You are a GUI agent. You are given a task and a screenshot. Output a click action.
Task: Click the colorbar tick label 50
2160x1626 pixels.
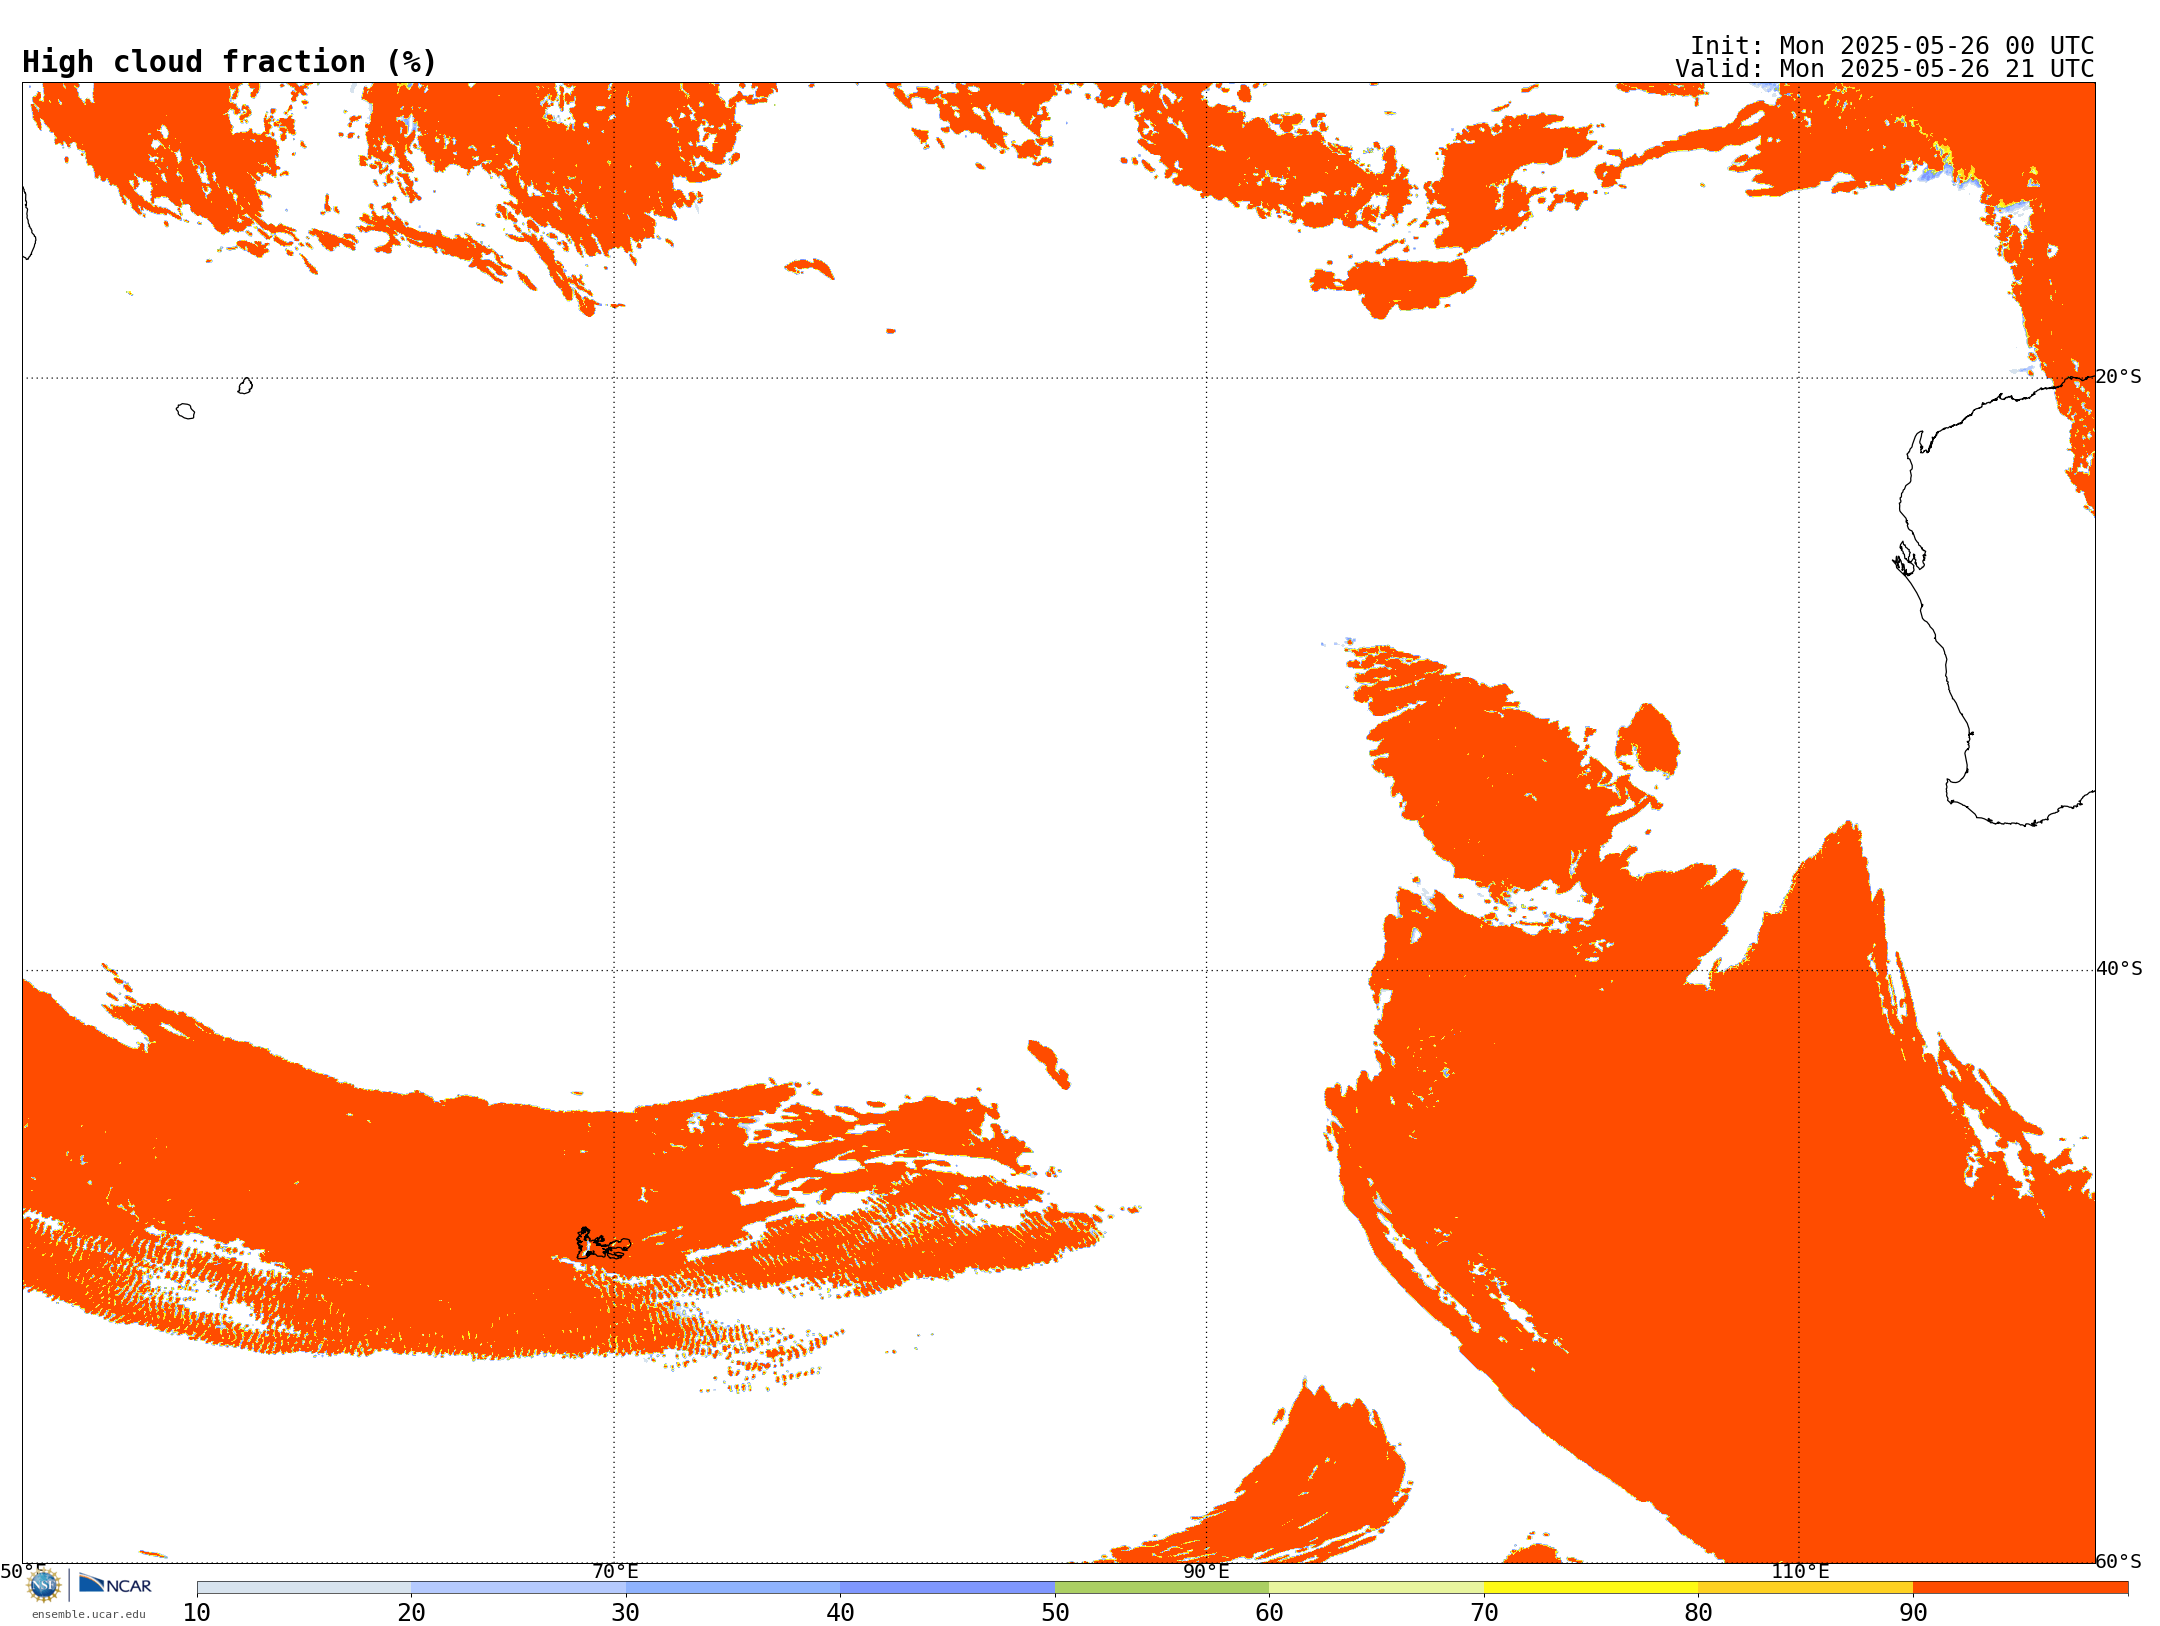click(1055, 1613)
